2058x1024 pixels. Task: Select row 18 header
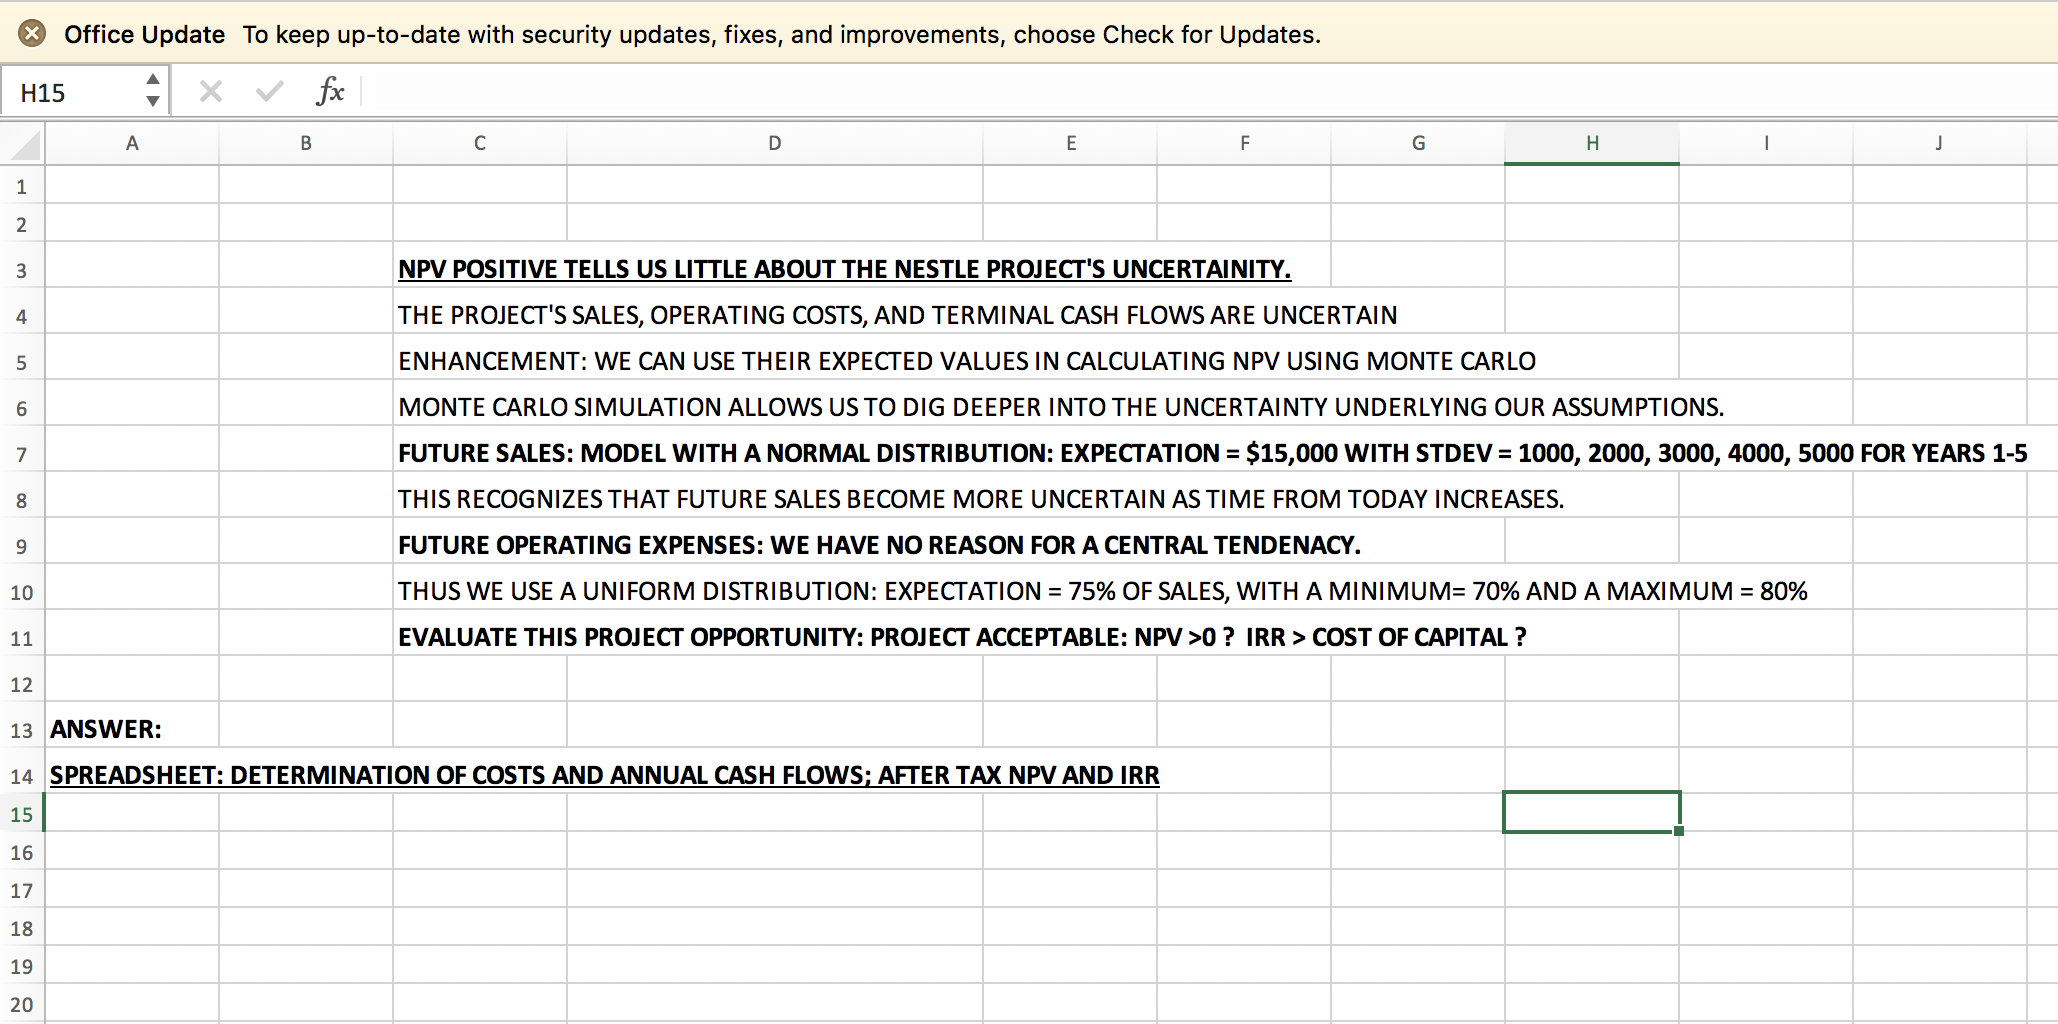tap(22, 928)
